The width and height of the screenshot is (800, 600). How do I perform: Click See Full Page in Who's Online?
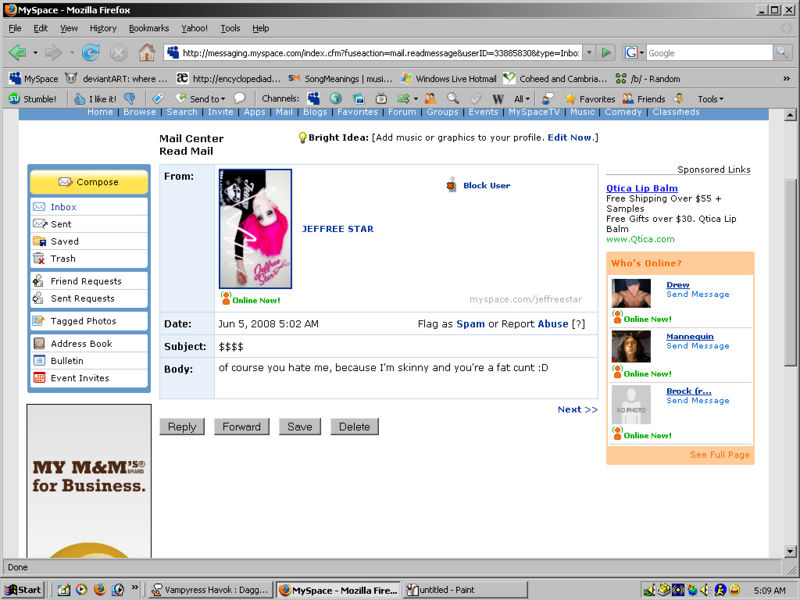coord(719,455)
